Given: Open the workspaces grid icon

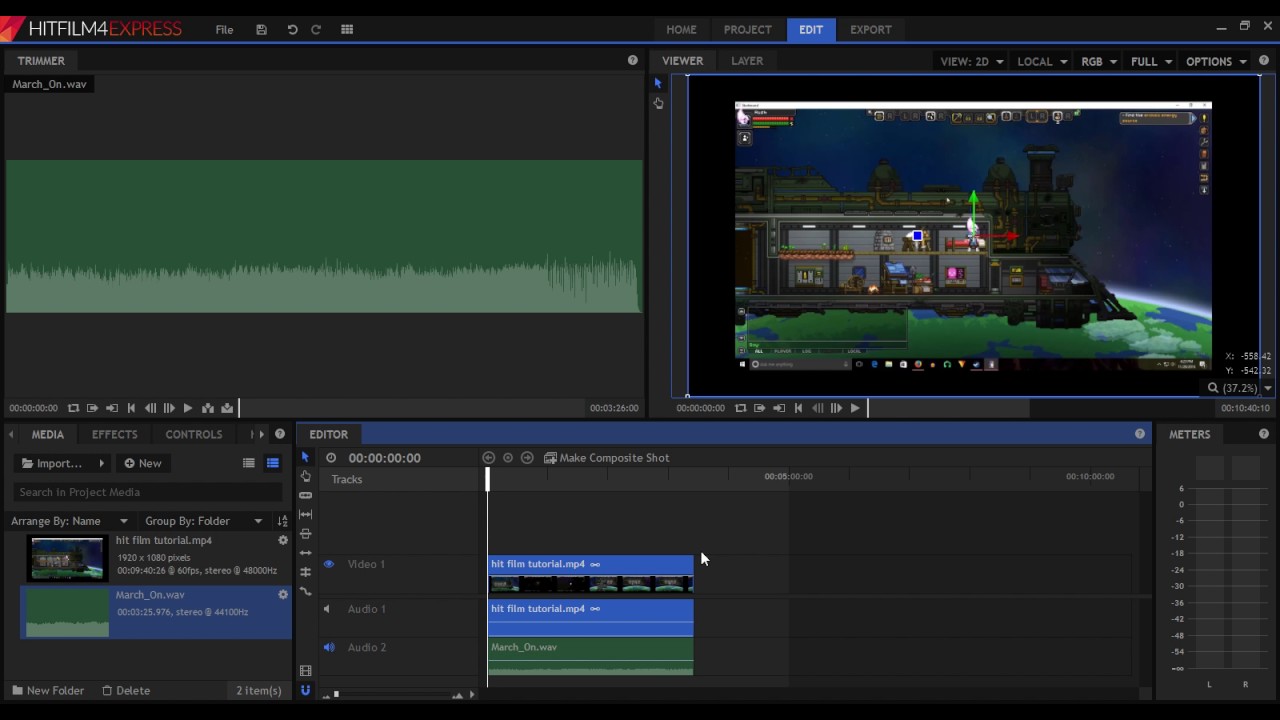Looking at the screenshot, I should pos(347,30).
